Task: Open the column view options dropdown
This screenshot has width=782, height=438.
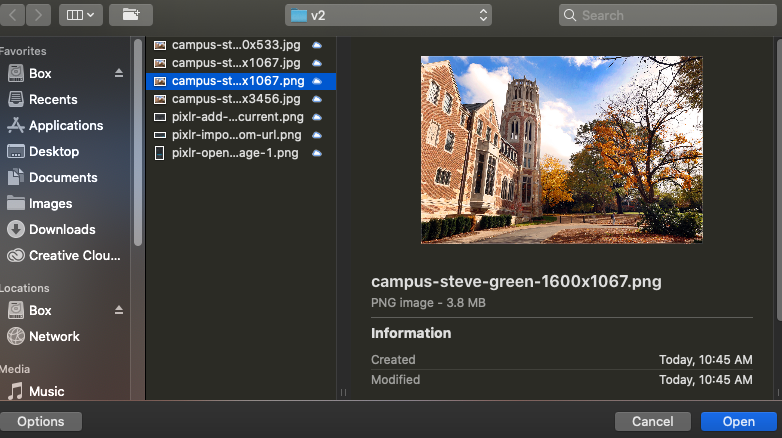Action: point(80,15)
